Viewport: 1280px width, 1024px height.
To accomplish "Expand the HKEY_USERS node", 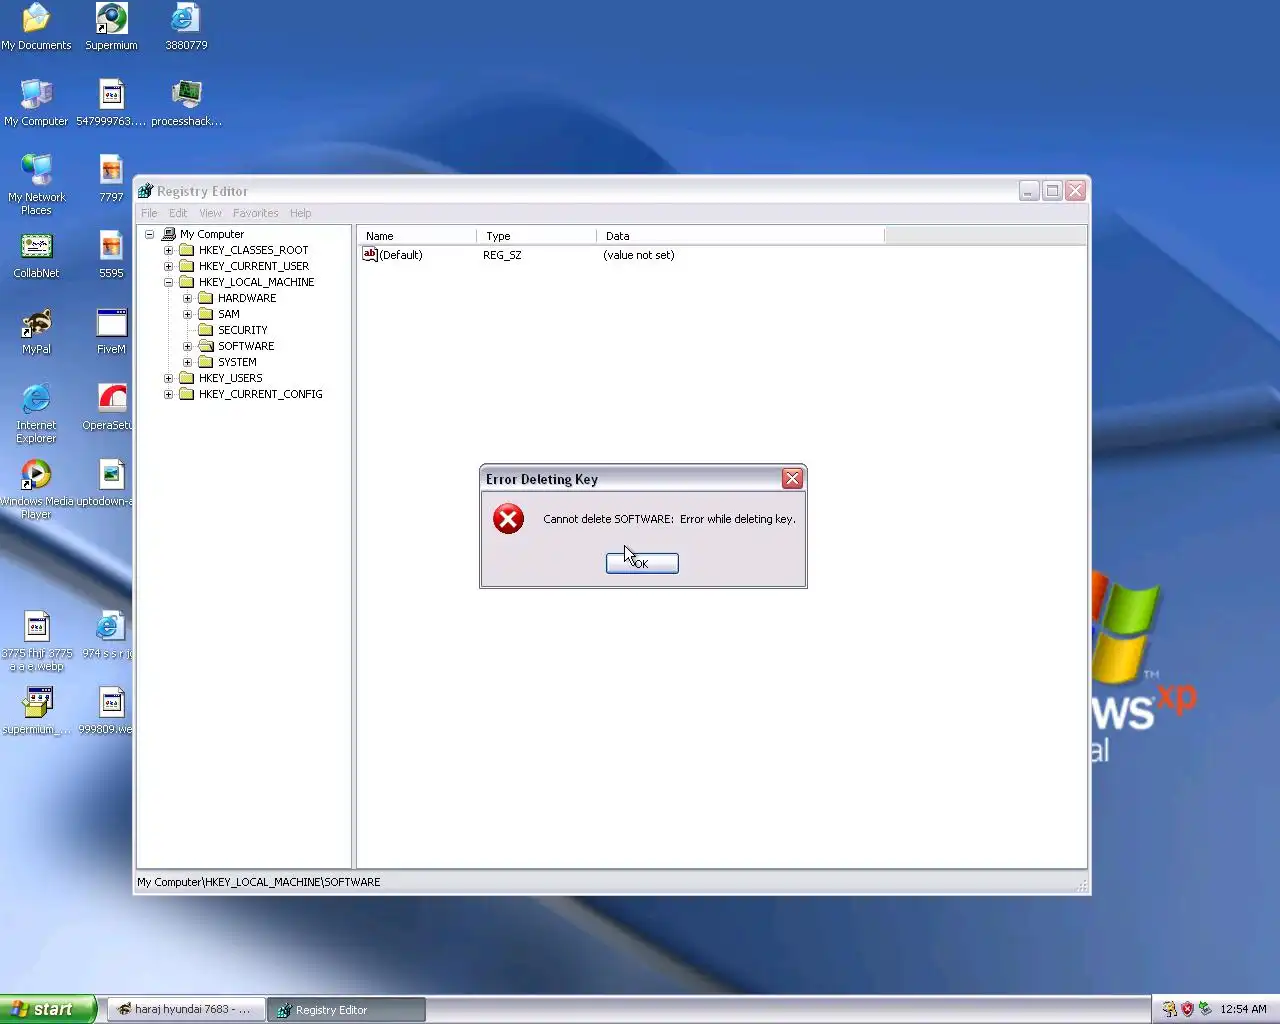I will click(x=168, y=378).
